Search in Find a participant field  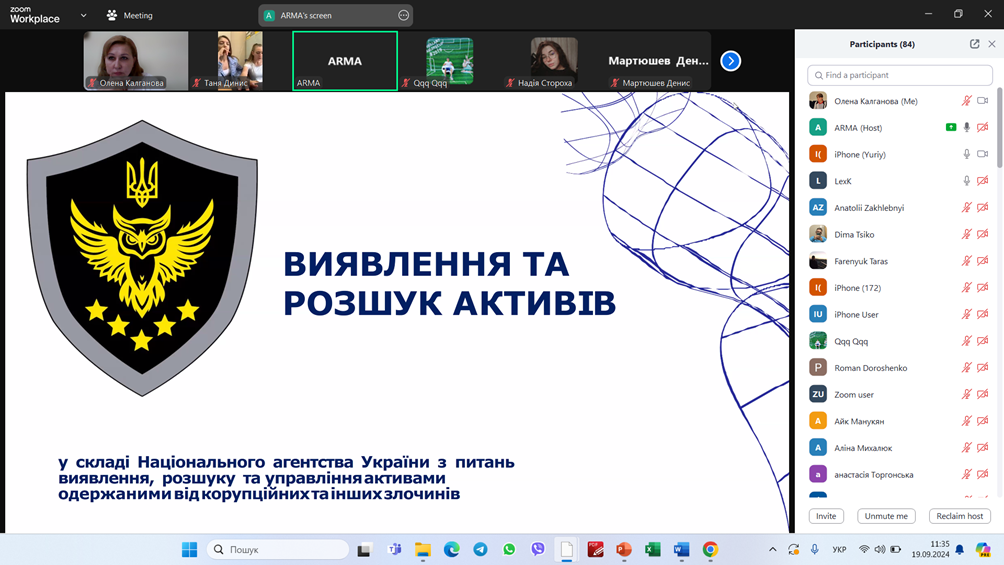tap(900, 75)
